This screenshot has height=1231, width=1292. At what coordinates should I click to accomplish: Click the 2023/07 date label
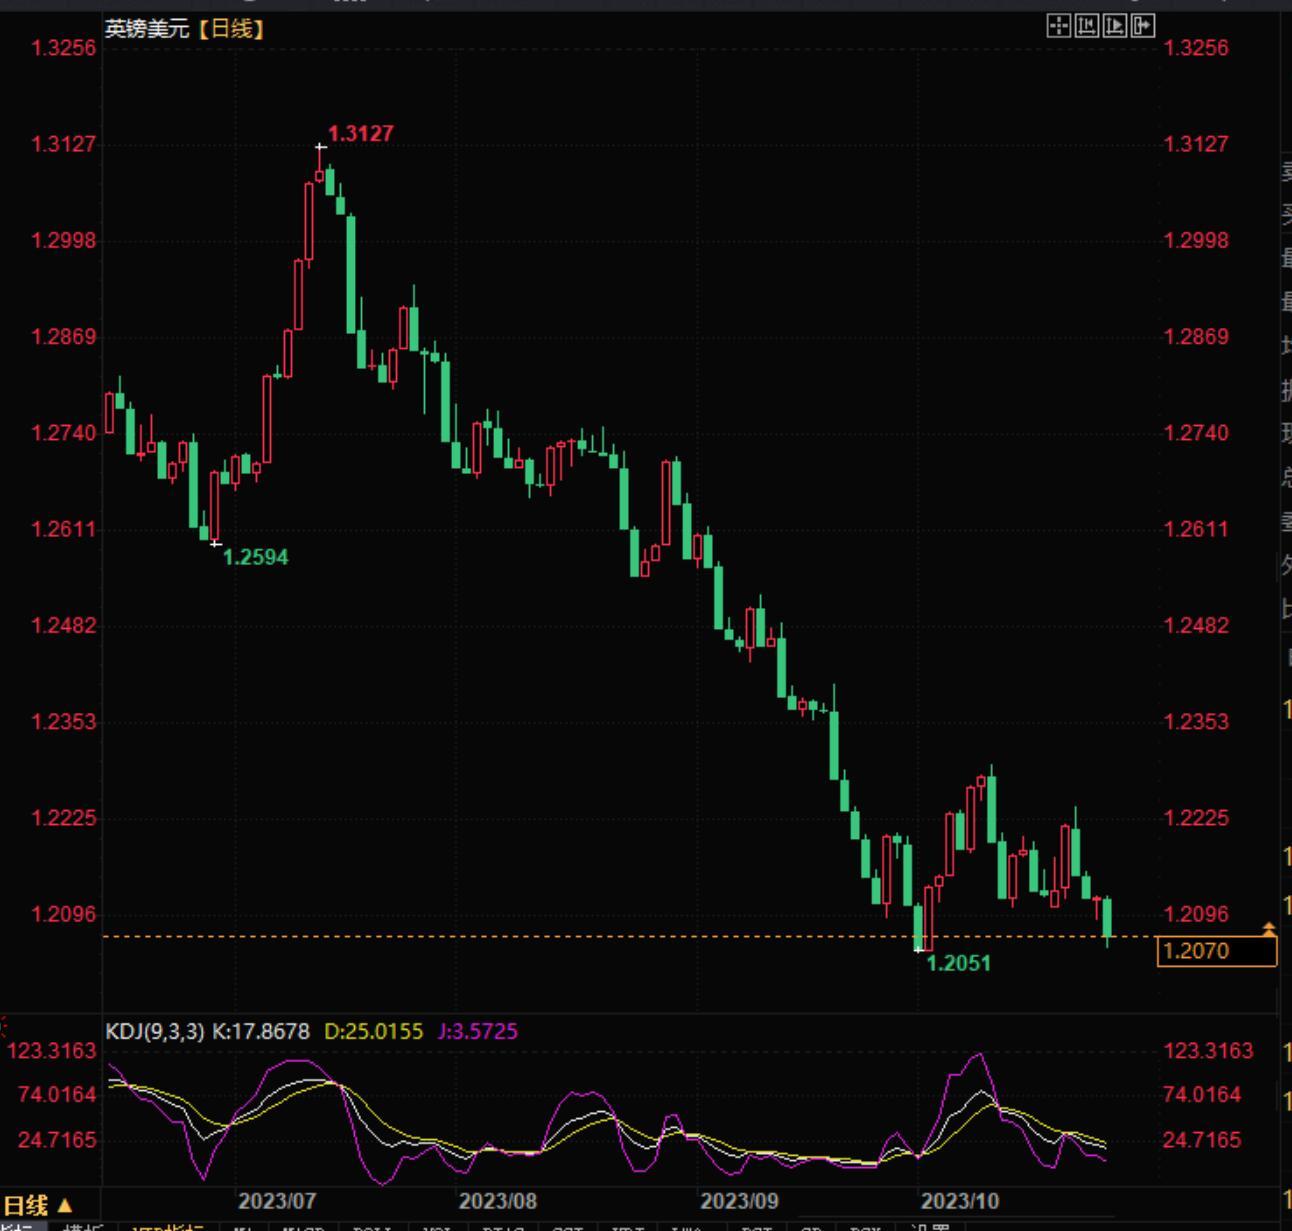(x=277, y=1201)
